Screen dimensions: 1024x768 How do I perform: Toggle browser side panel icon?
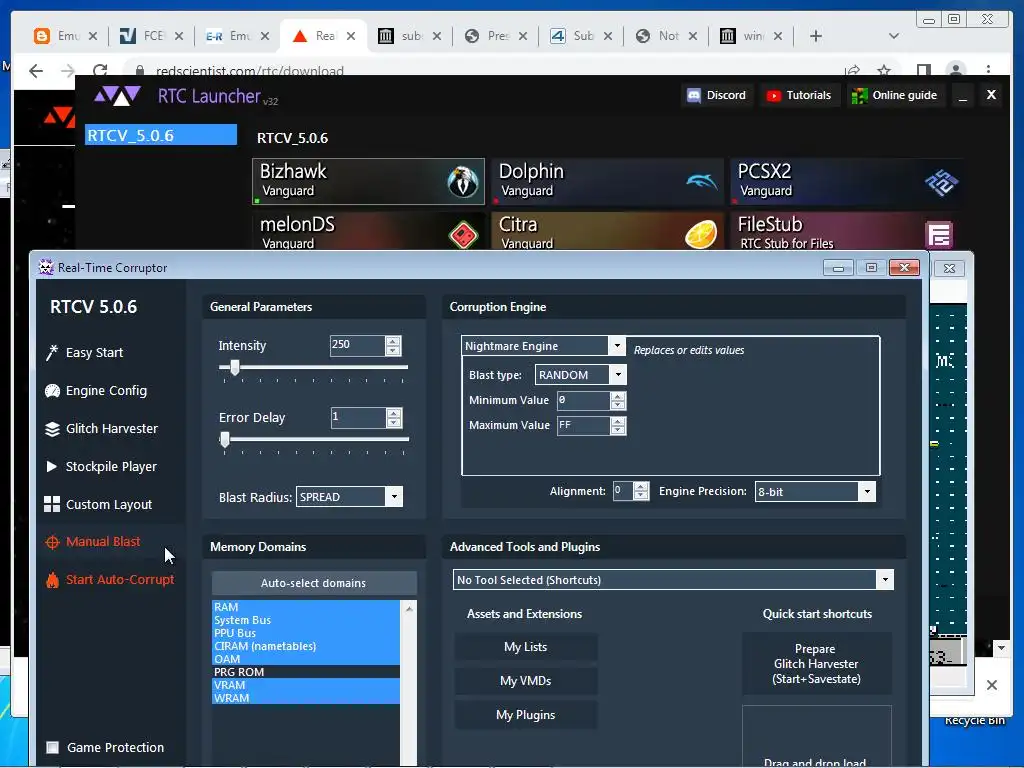tap(923, 71)
